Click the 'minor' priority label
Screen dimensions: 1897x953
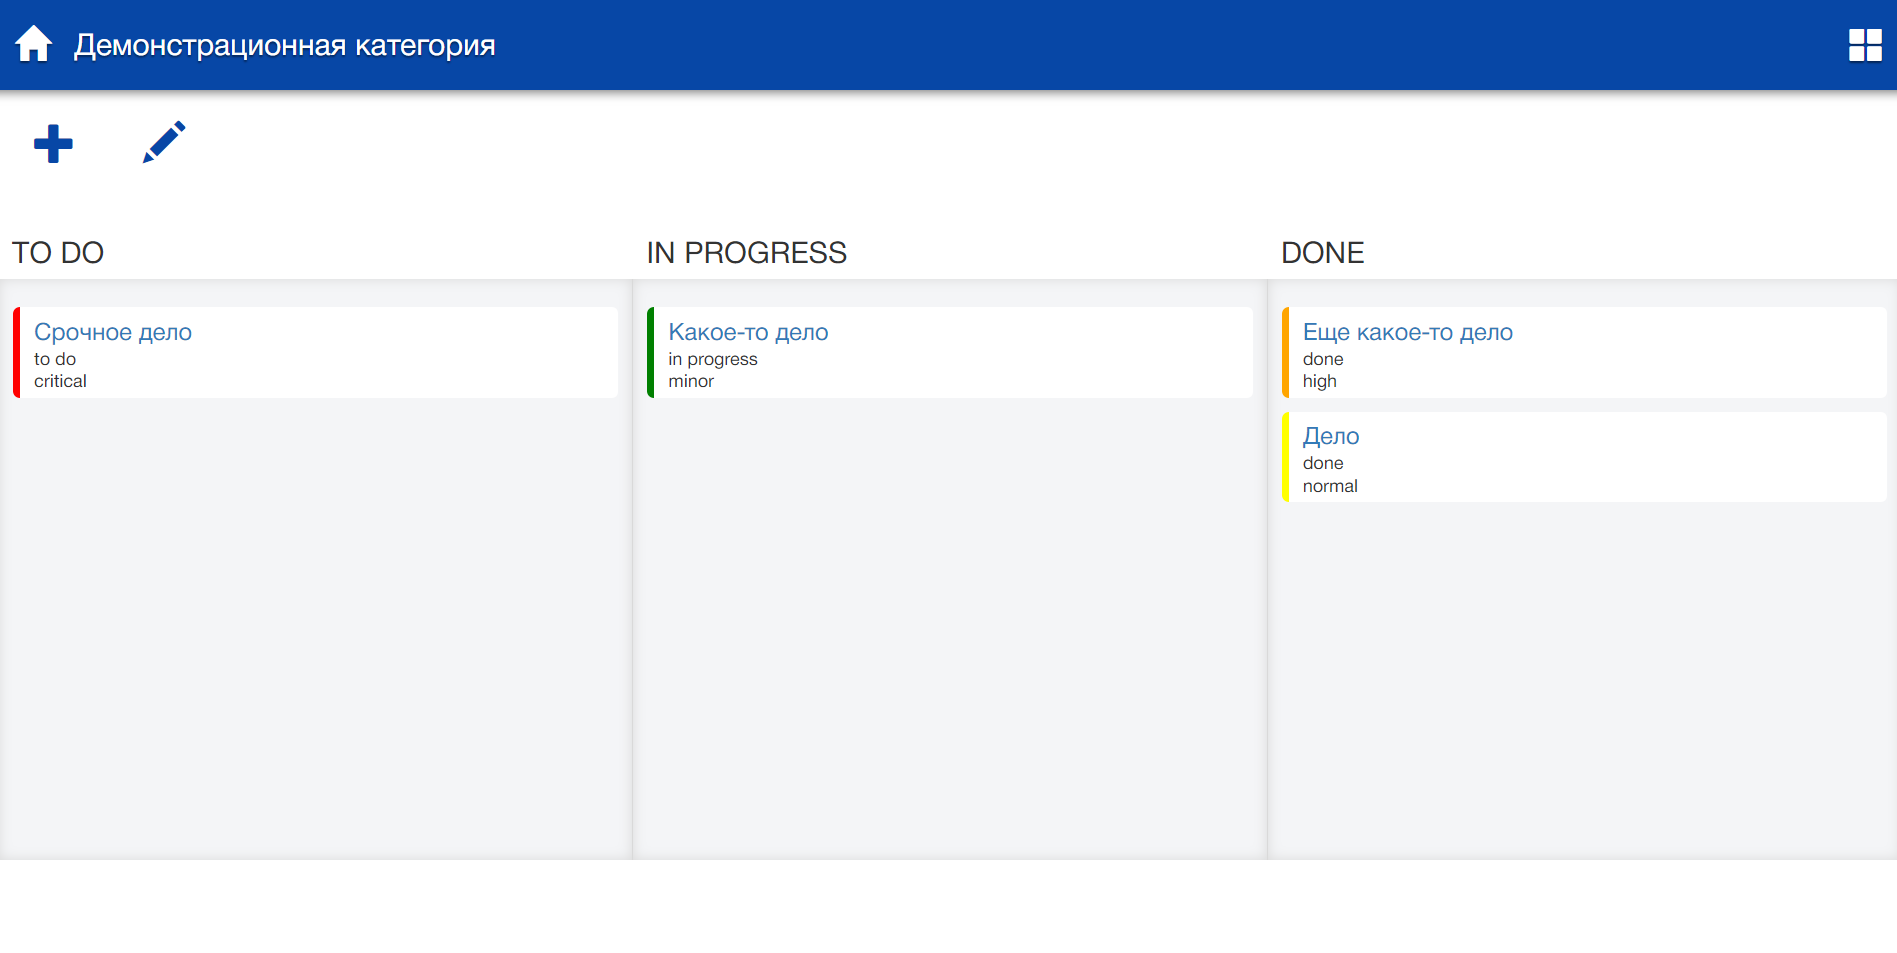pos(691,381)
